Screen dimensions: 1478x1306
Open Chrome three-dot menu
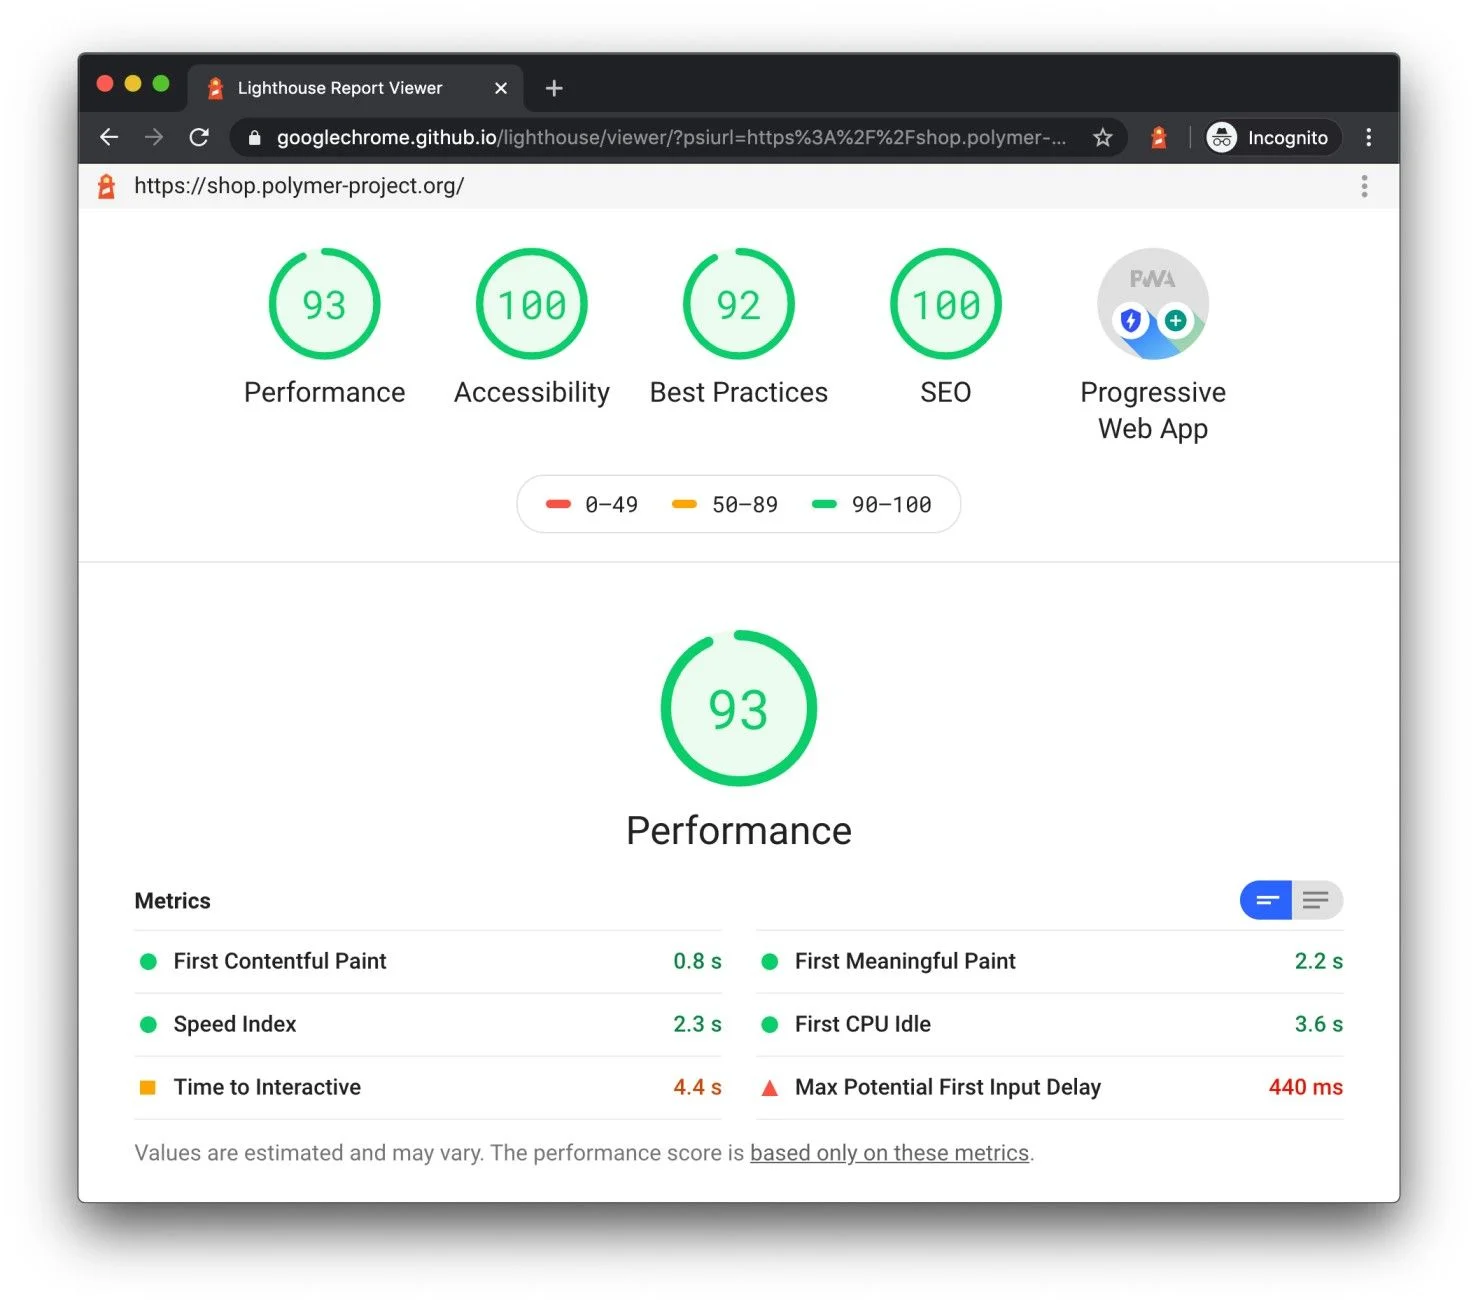click(x=1368, y=137)
